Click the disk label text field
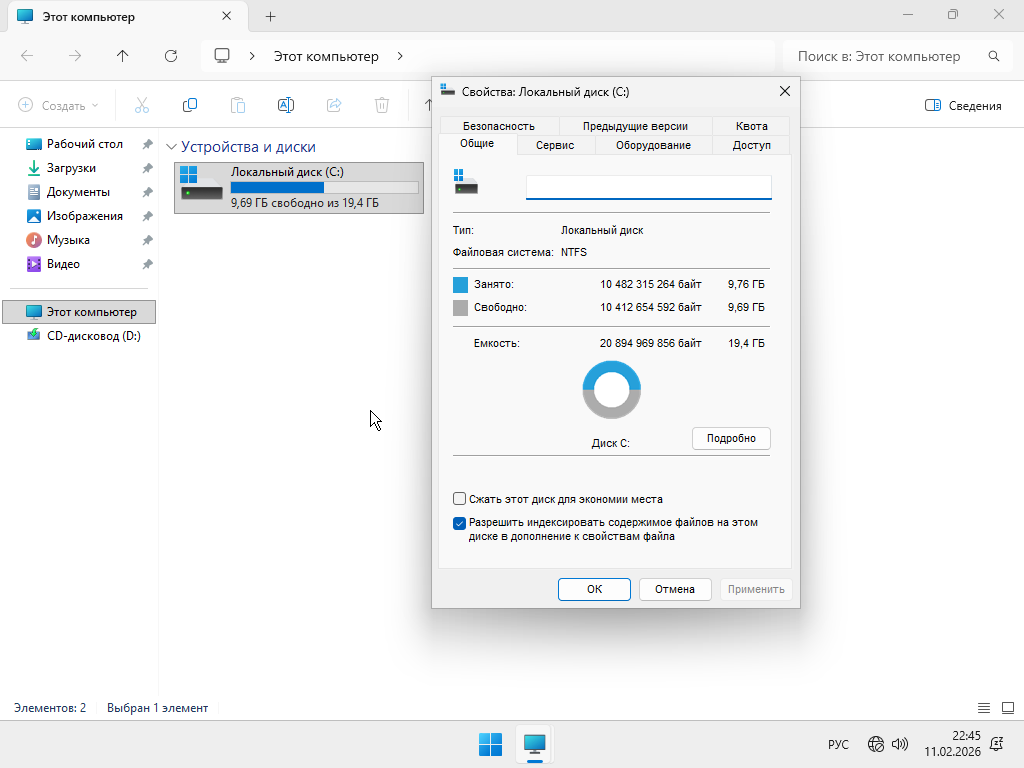Screen dimensions: 1024x768 (x=648, y=187)
